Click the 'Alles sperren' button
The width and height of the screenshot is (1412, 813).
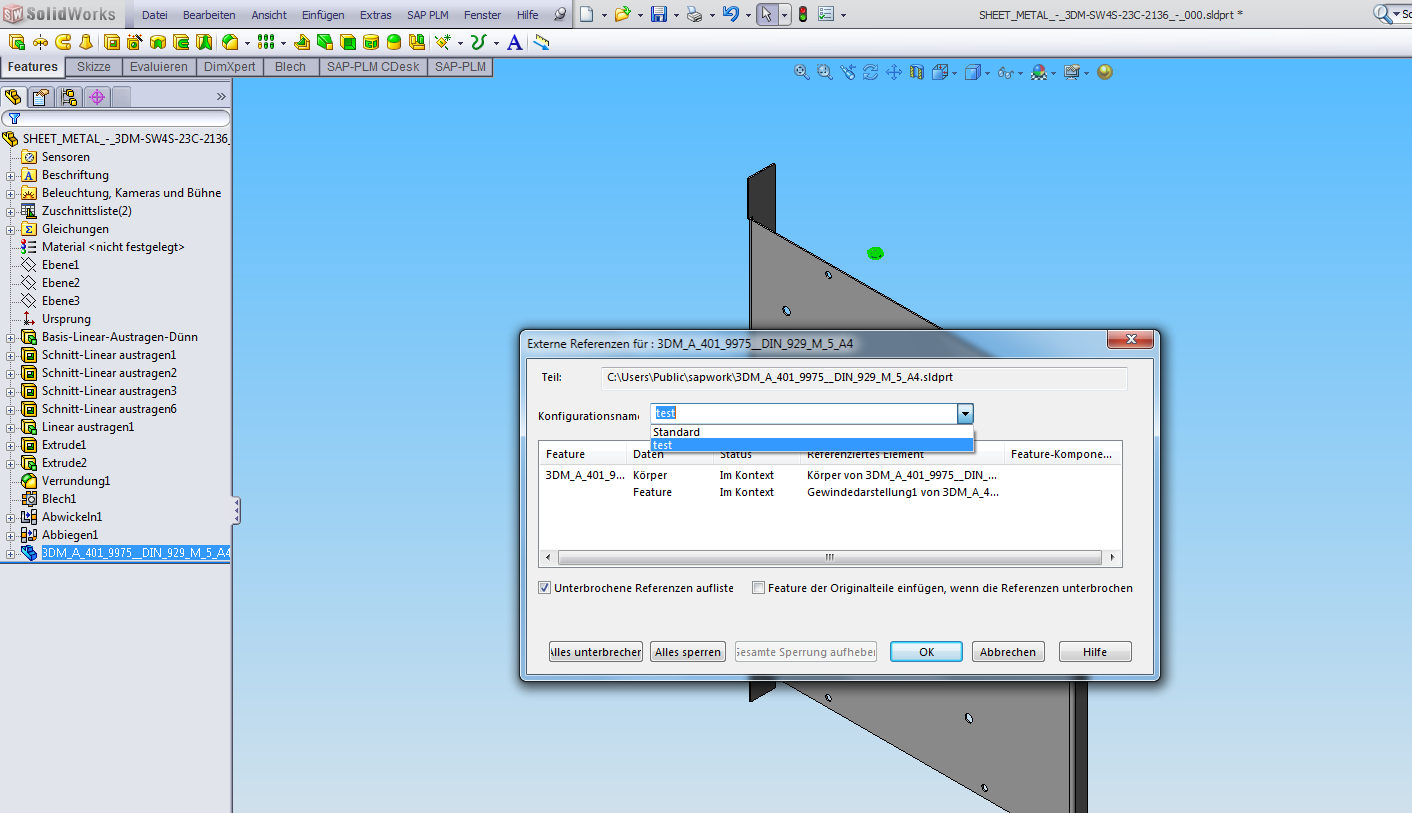[x=687, y=652]
